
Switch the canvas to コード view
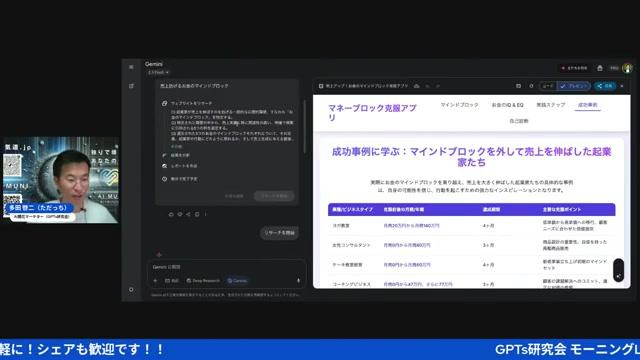(548, 86)
